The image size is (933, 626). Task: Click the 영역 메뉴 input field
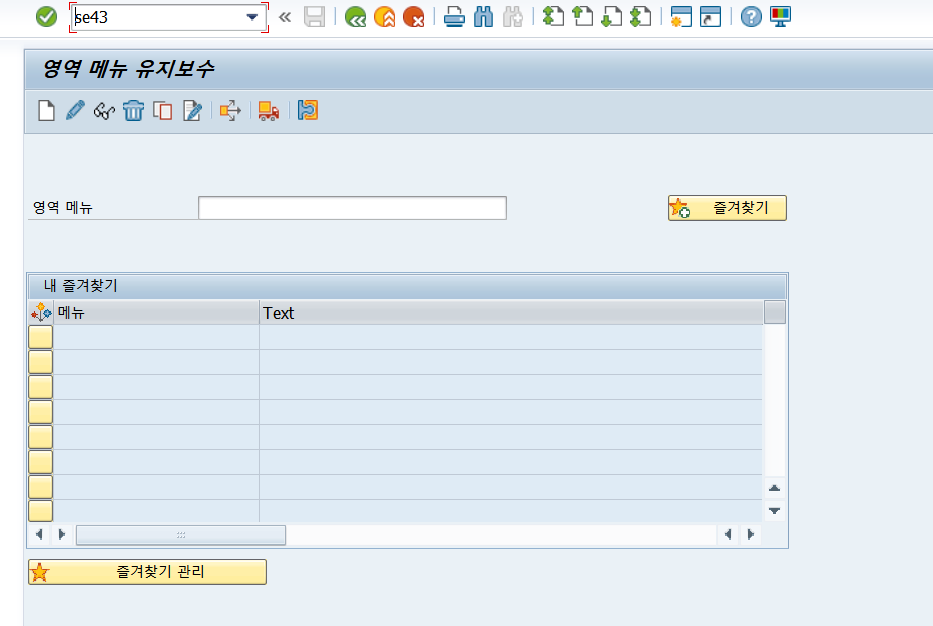352,208
